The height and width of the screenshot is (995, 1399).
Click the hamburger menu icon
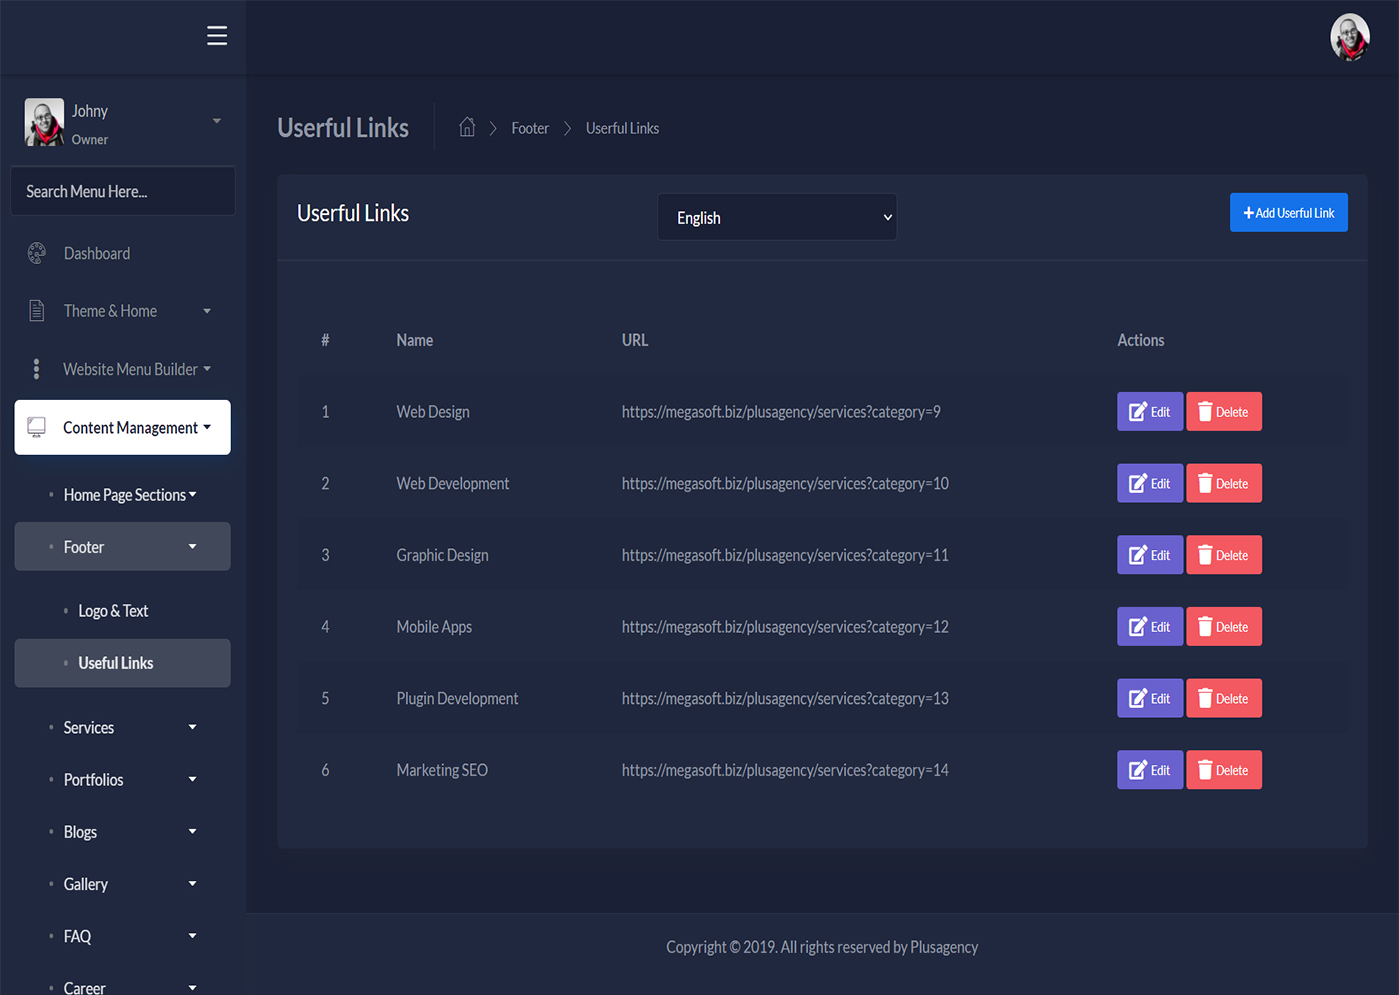[217, 36]
